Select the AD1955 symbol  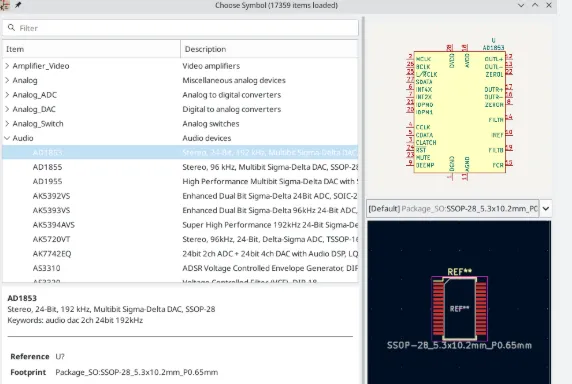pos(47,181)
